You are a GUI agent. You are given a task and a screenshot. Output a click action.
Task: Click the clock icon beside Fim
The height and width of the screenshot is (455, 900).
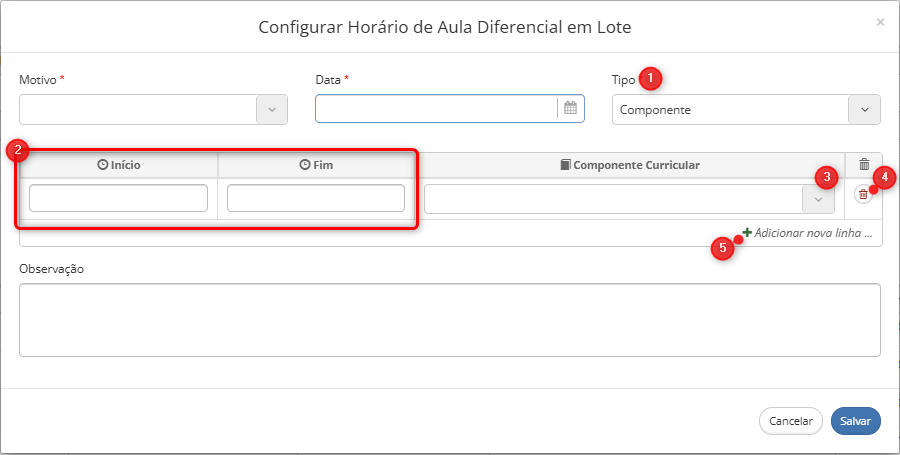pos(305,165)
